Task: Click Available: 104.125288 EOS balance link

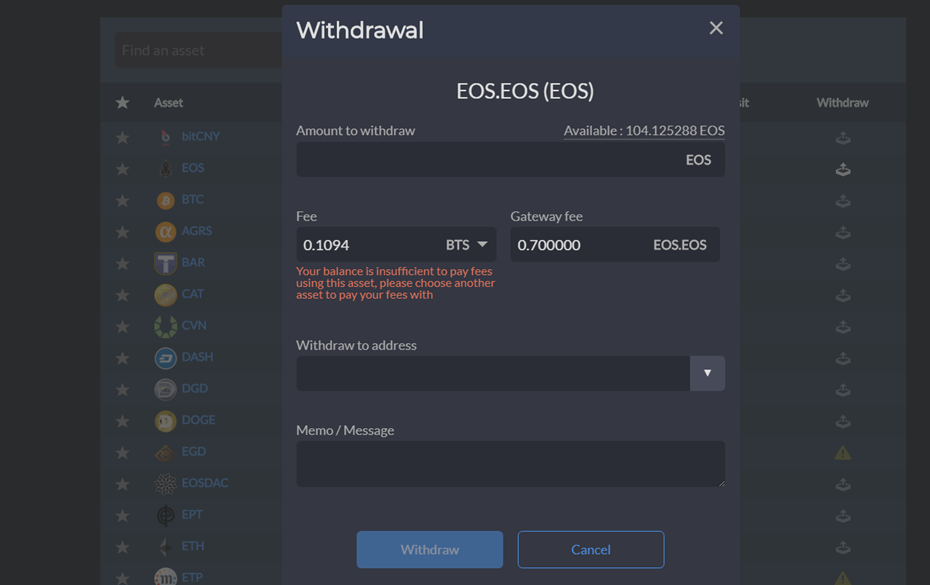Action: [644, 131]
